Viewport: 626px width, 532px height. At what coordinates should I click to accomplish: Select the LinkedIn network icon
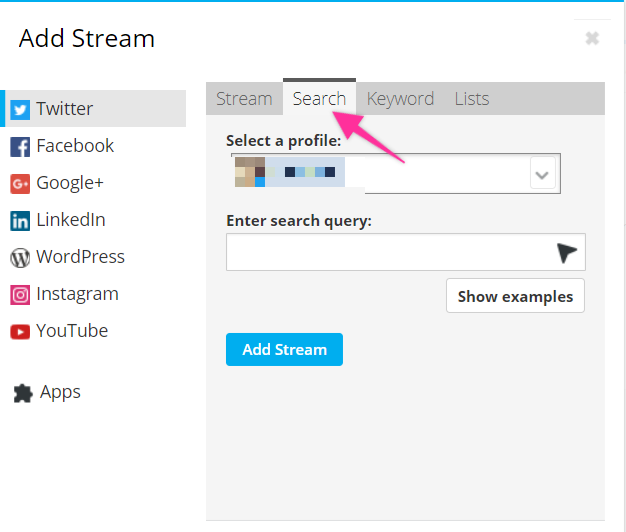[x=20, y=220]
